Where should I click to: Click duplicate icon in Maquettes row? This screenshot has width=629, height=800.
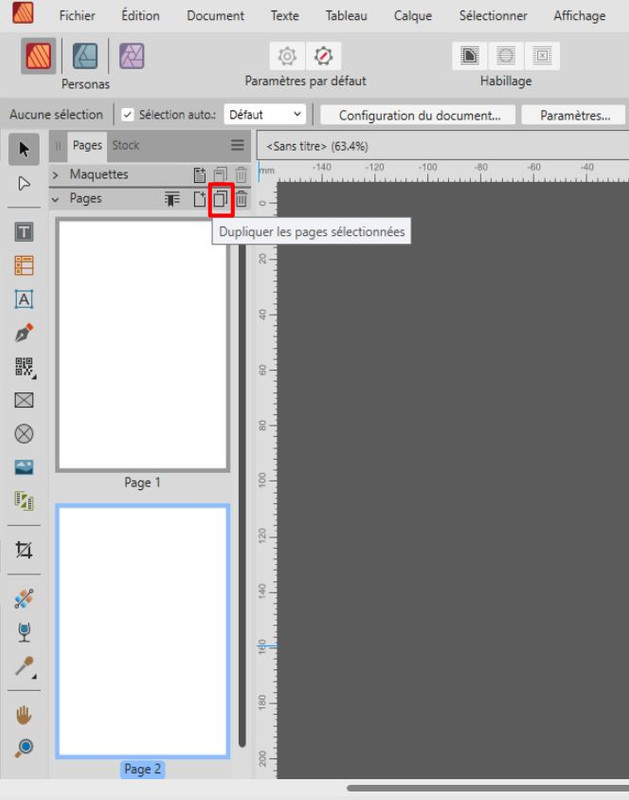tap(220, 175)
